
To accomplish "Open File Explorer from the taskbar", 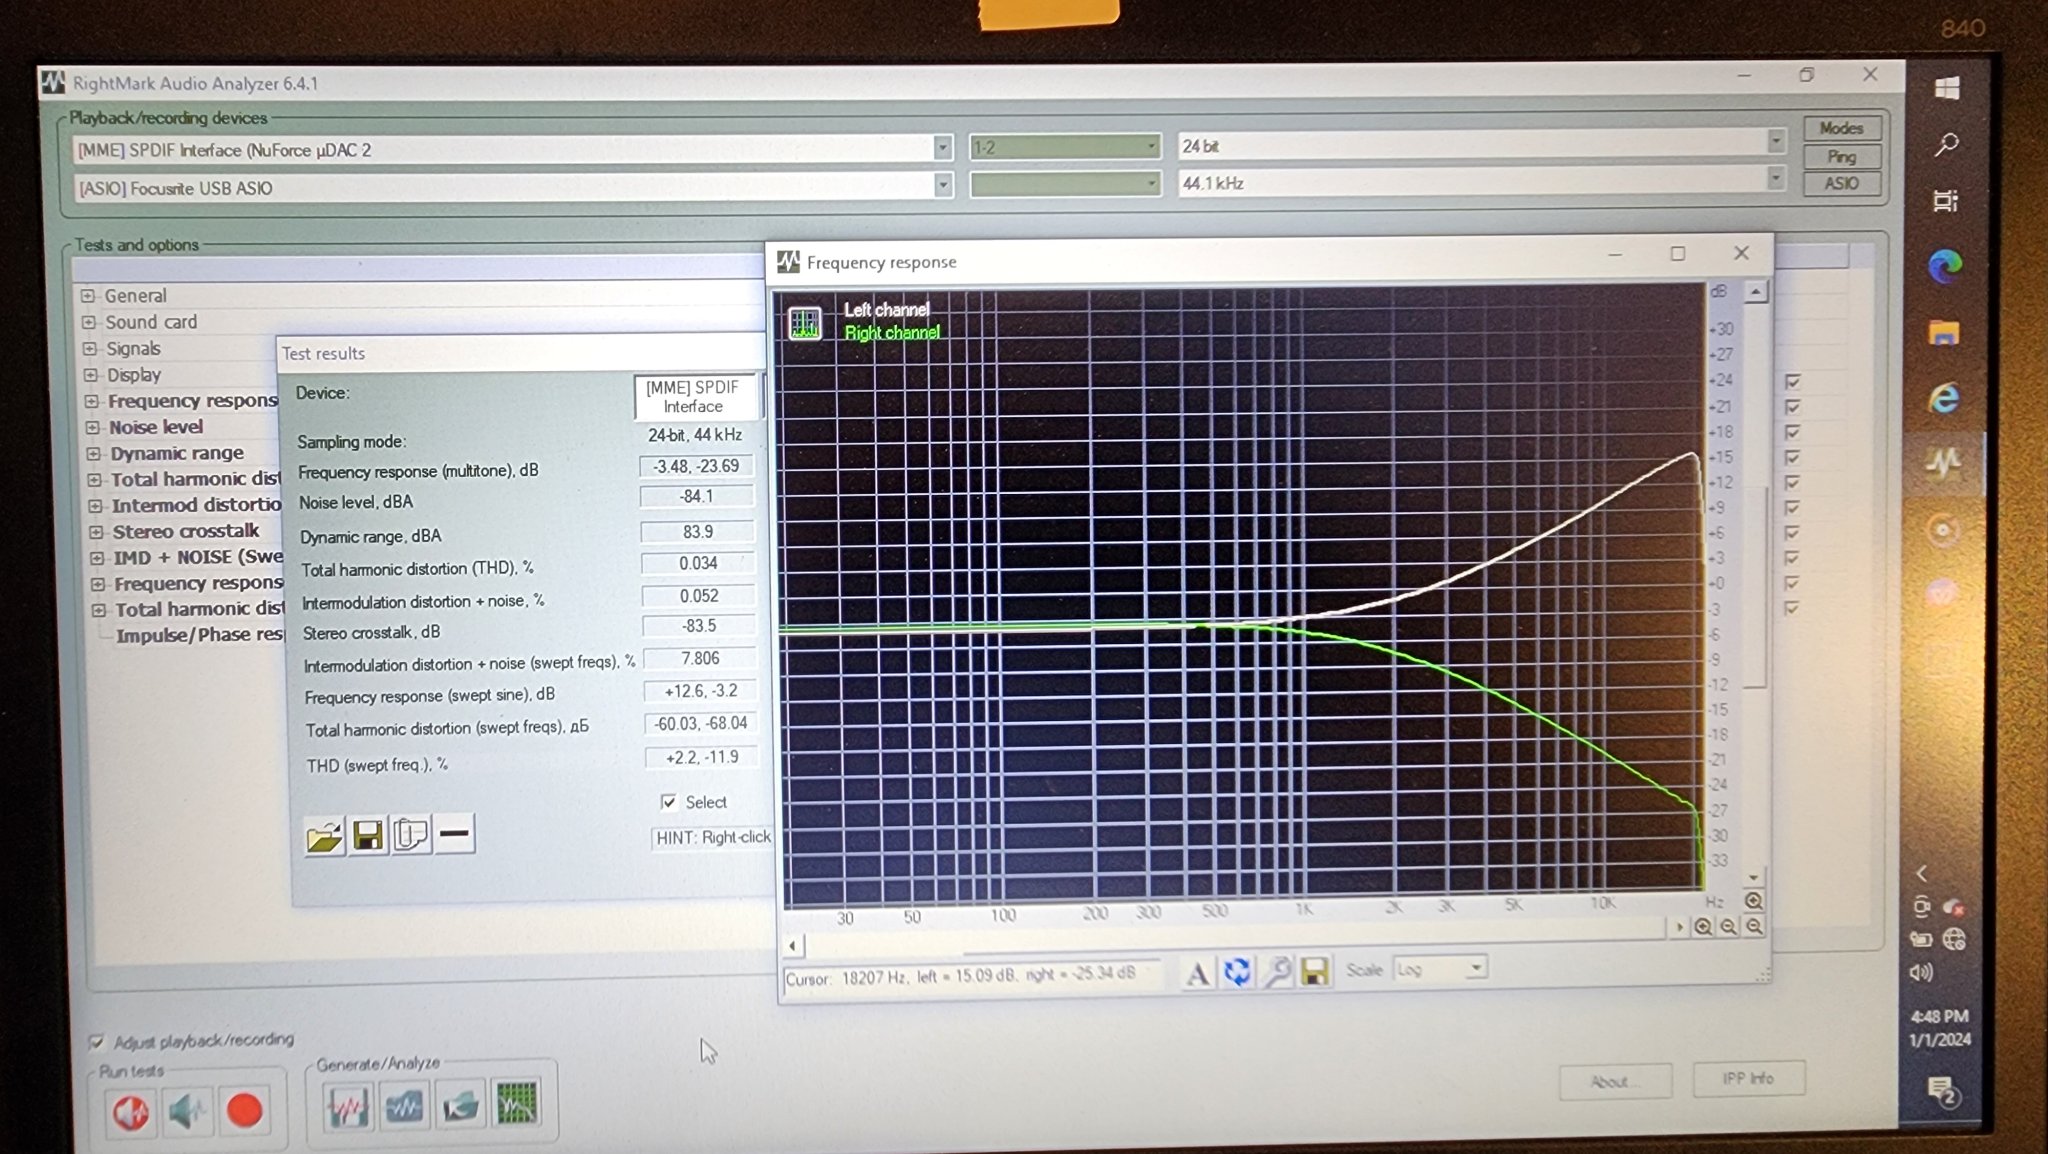I will click(1944, 333).
